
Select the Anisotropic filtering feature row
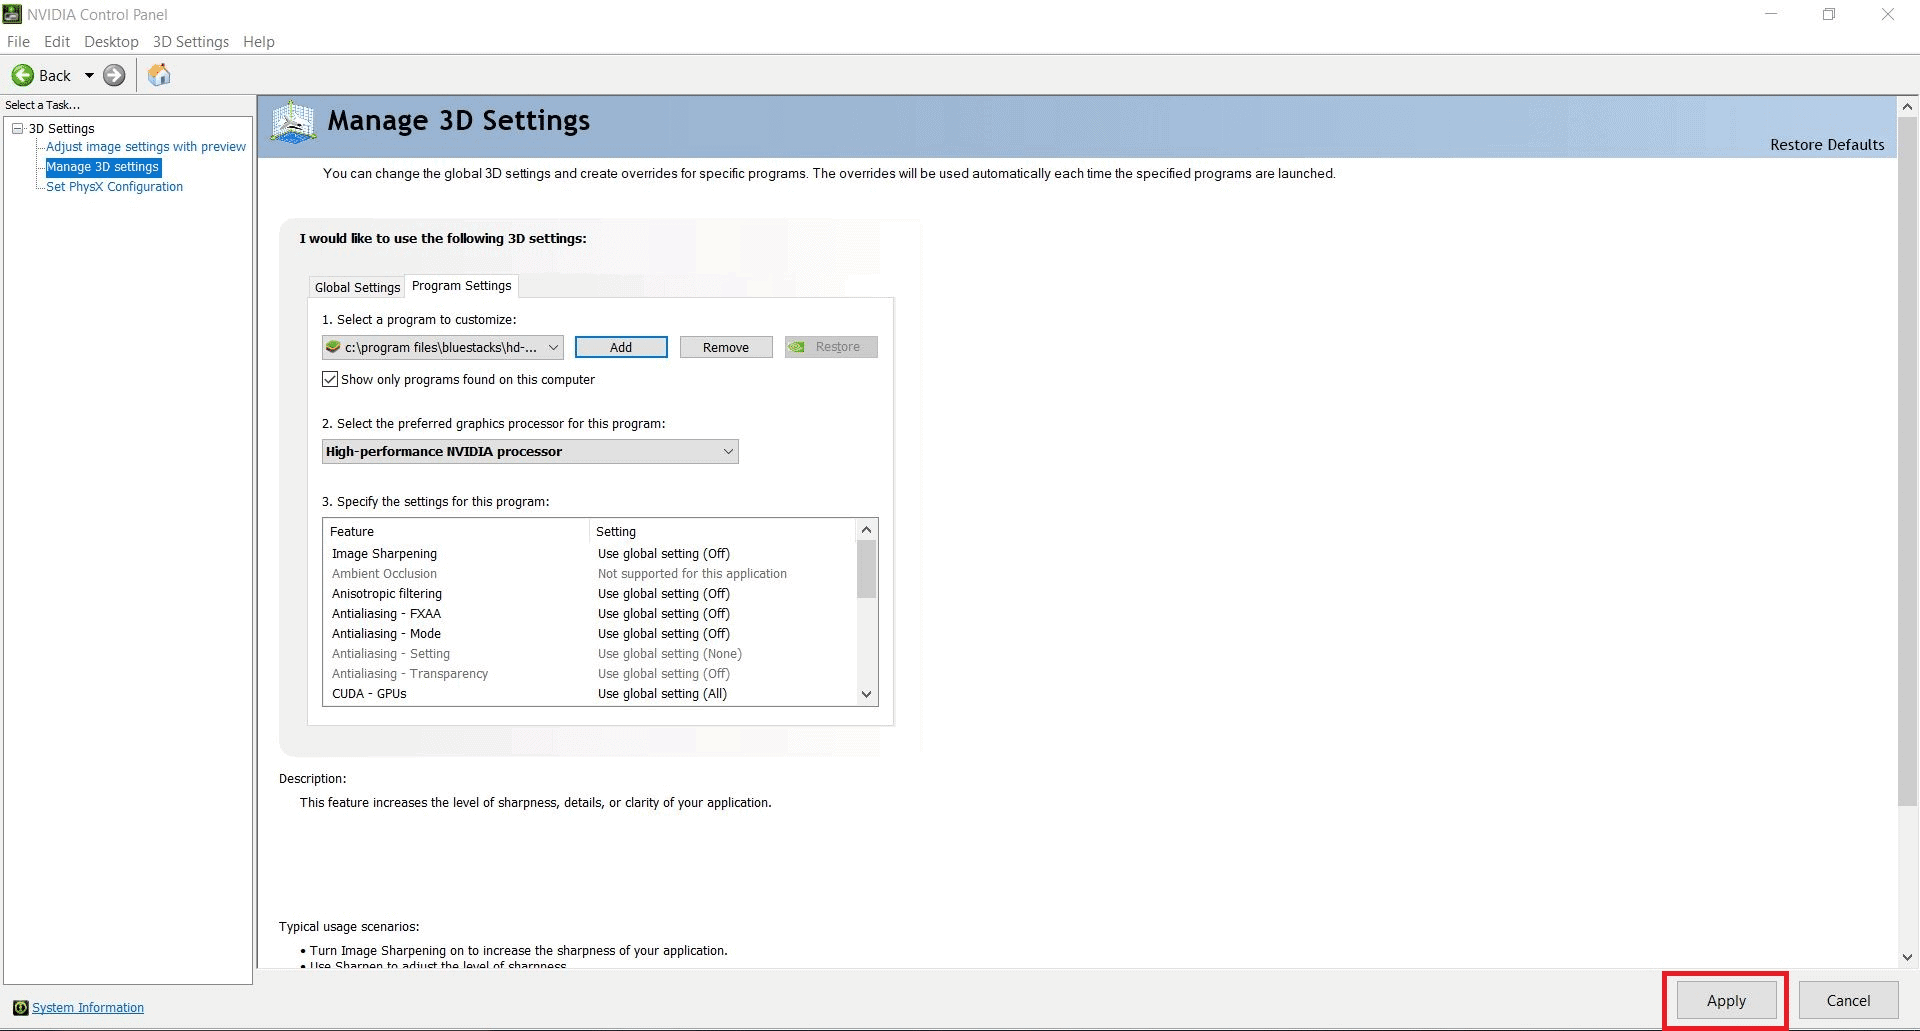(x=590, y=593)
